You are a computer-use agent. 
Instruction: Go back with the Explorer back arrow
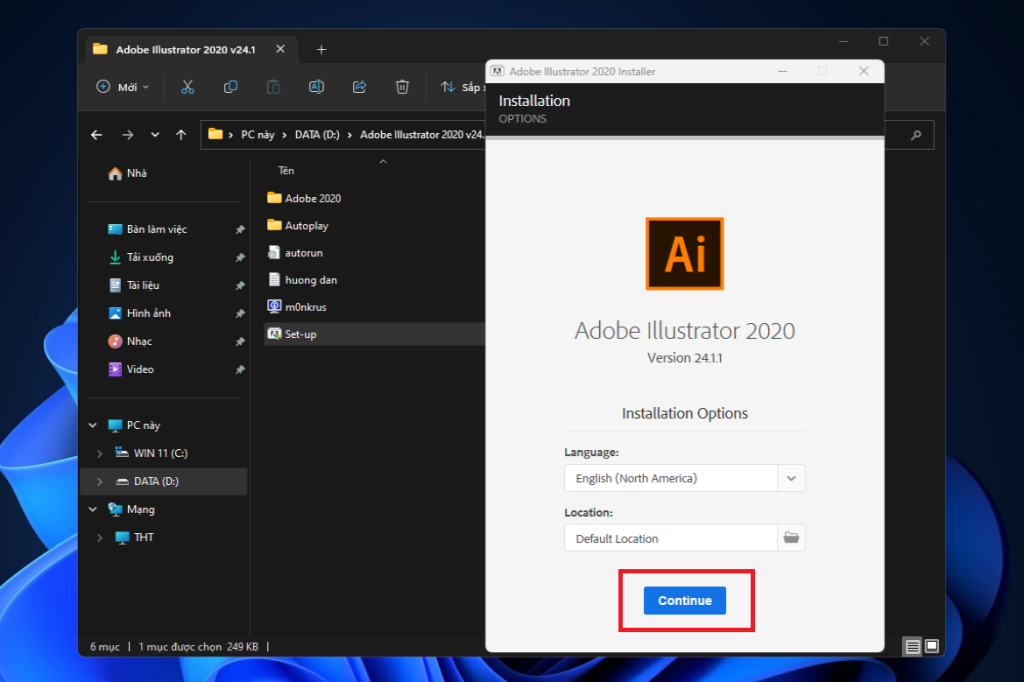[x=97, y=135]
